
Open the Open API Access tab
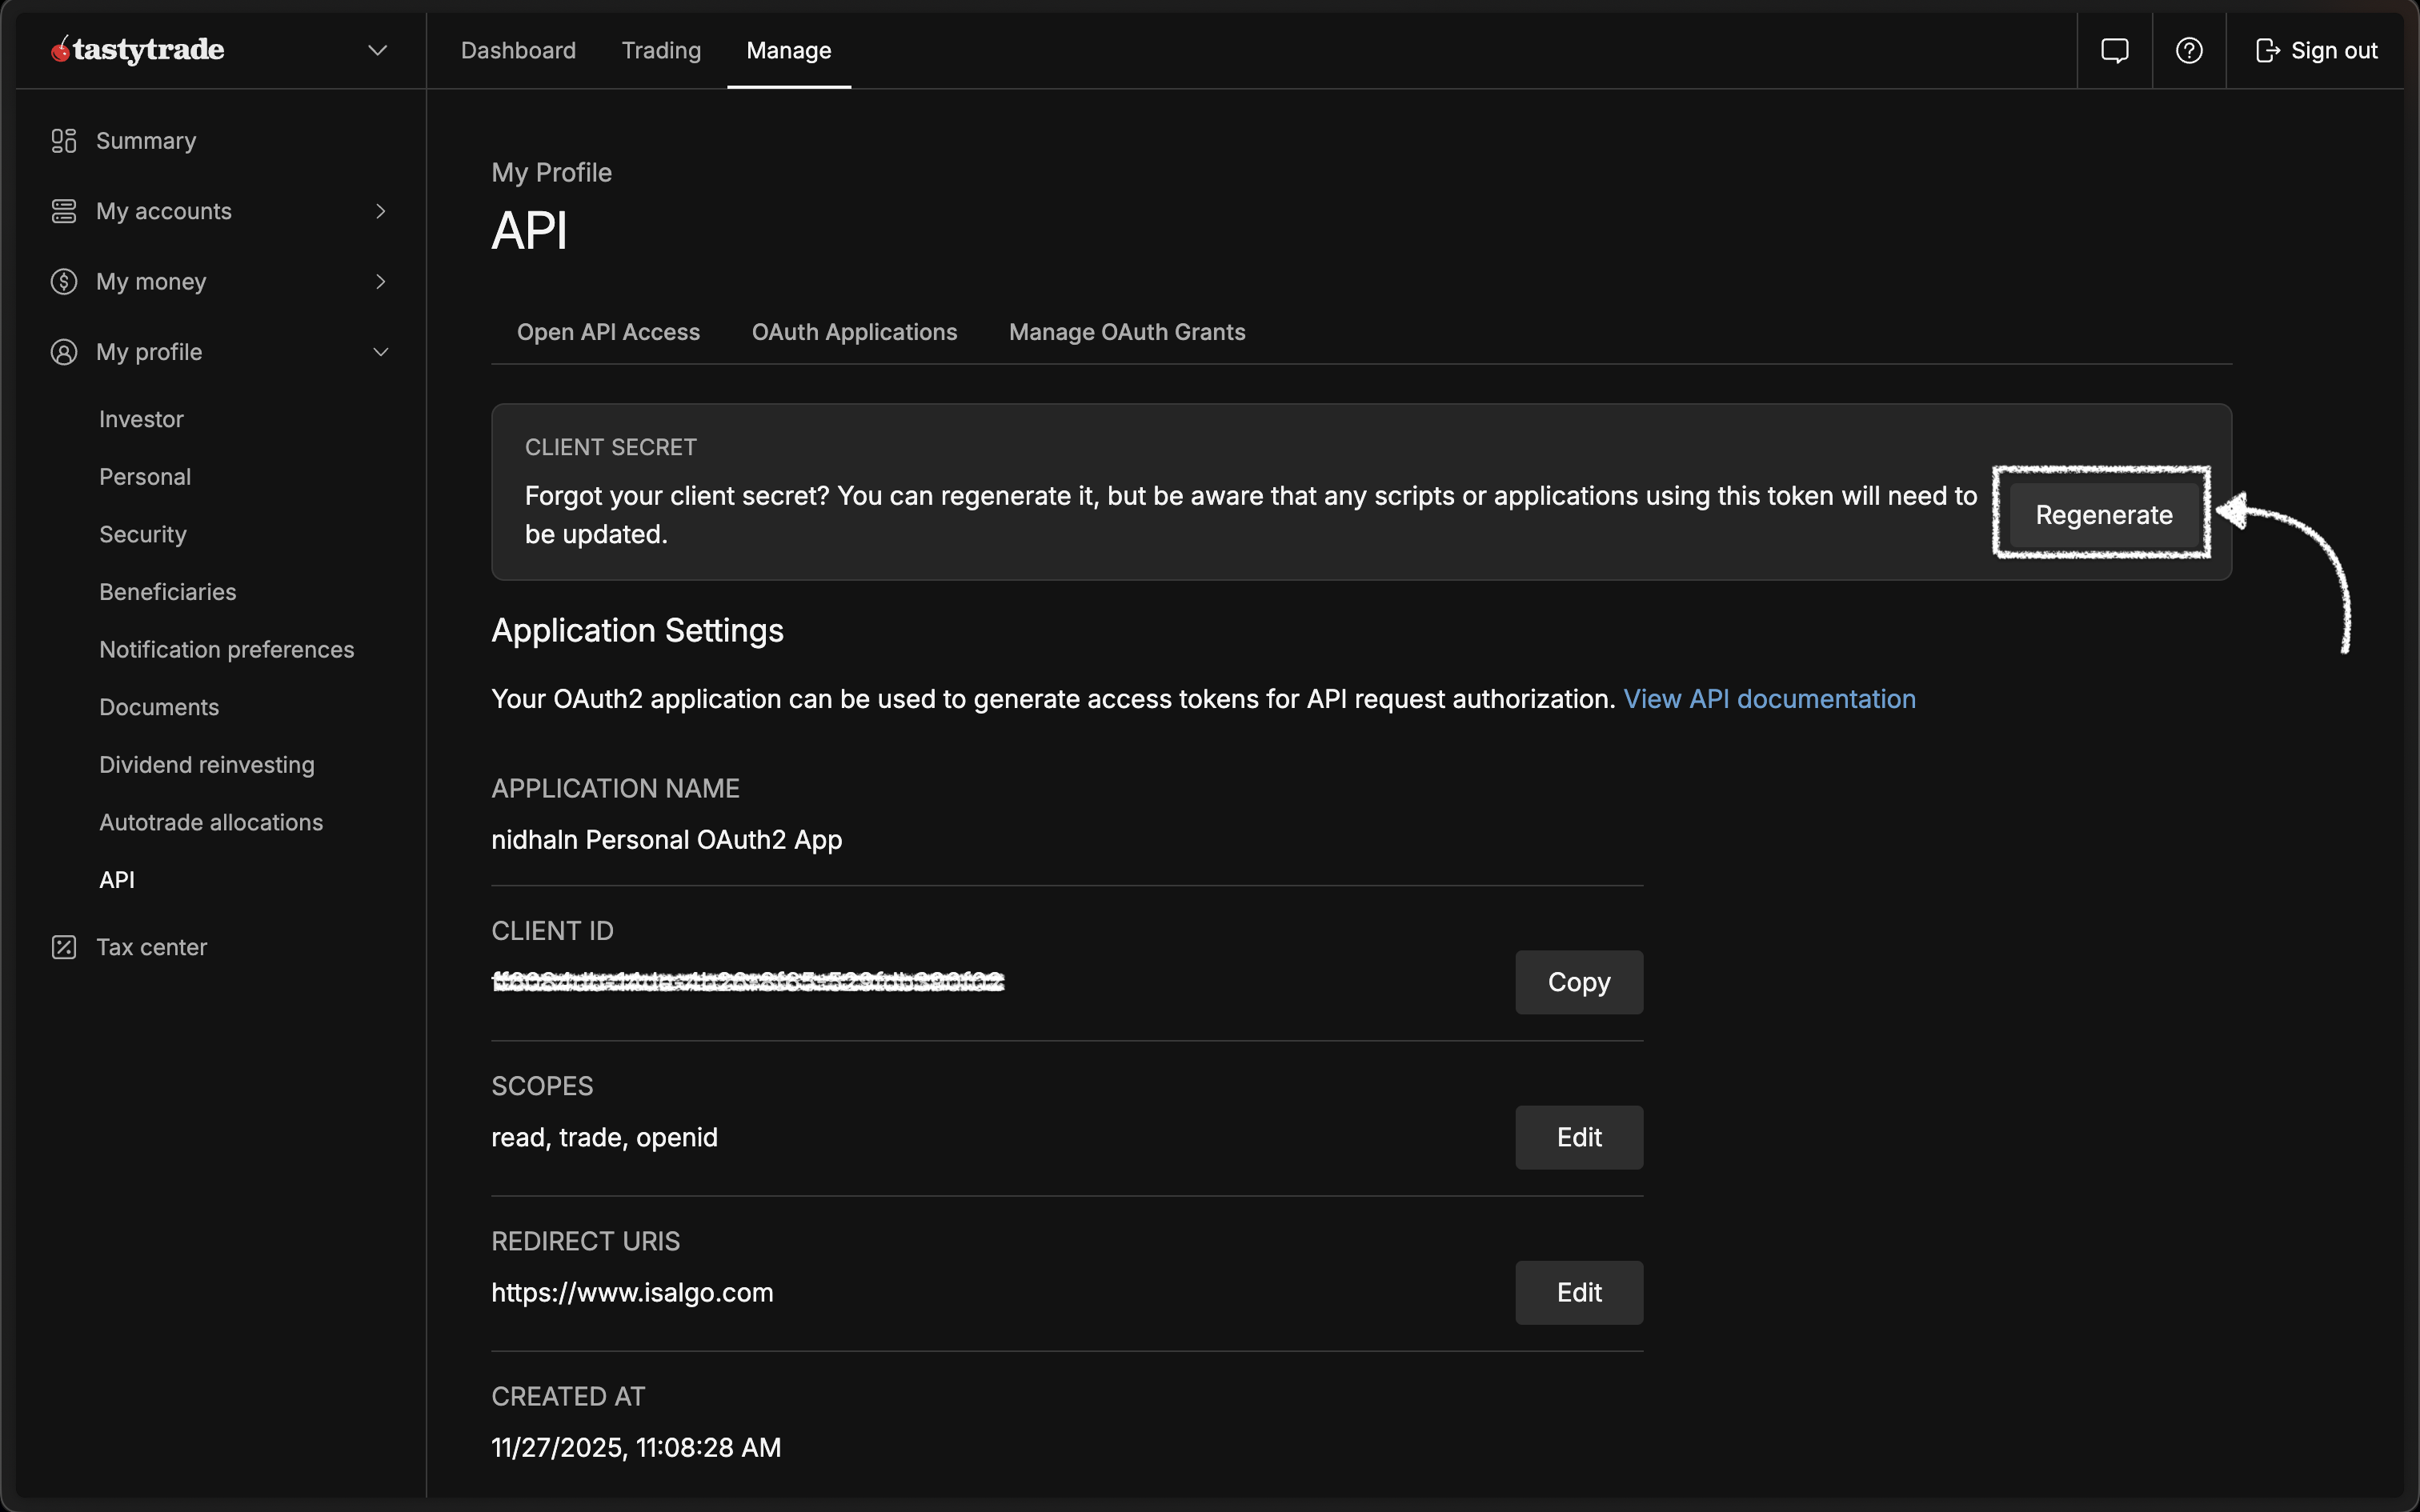pyautogui.click(x=608, y=331)
